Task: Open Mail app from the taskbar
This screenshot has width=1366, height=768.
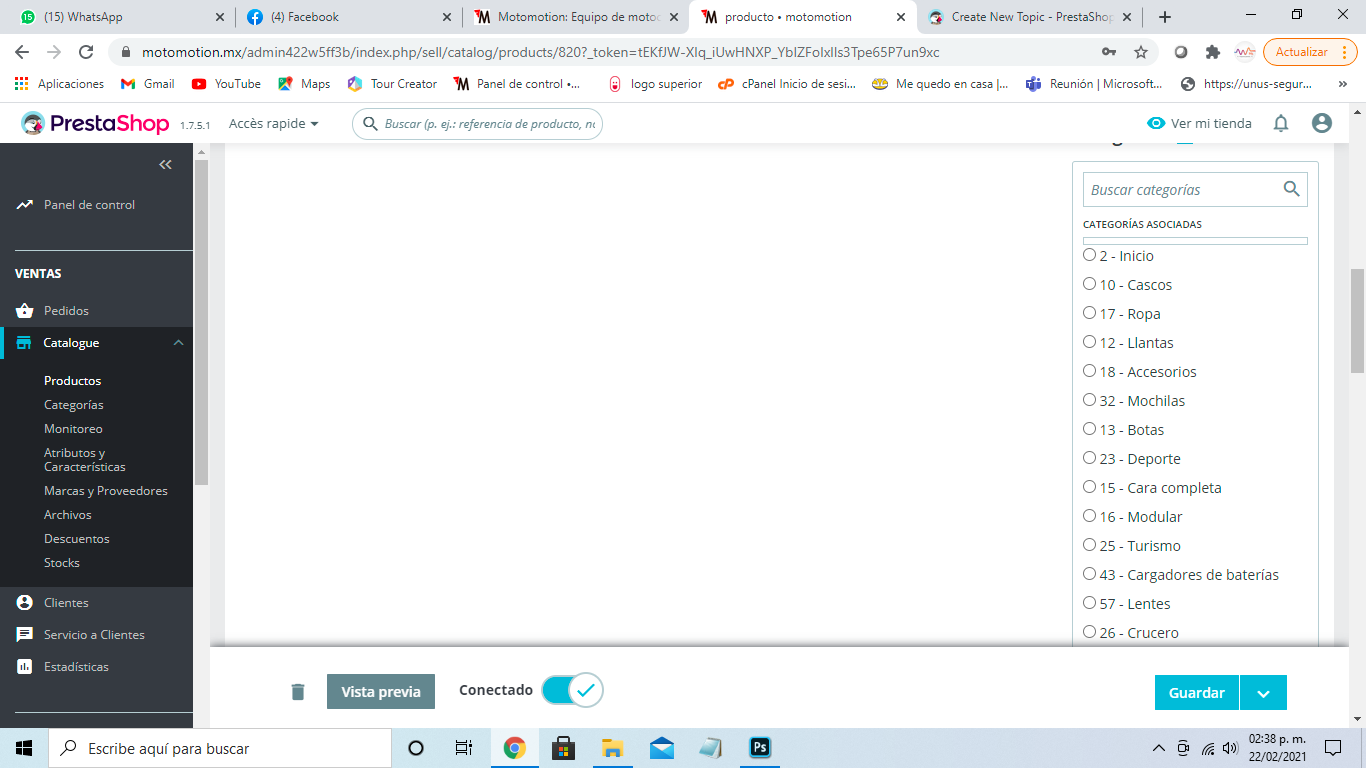Action: (x=662, y=748)
